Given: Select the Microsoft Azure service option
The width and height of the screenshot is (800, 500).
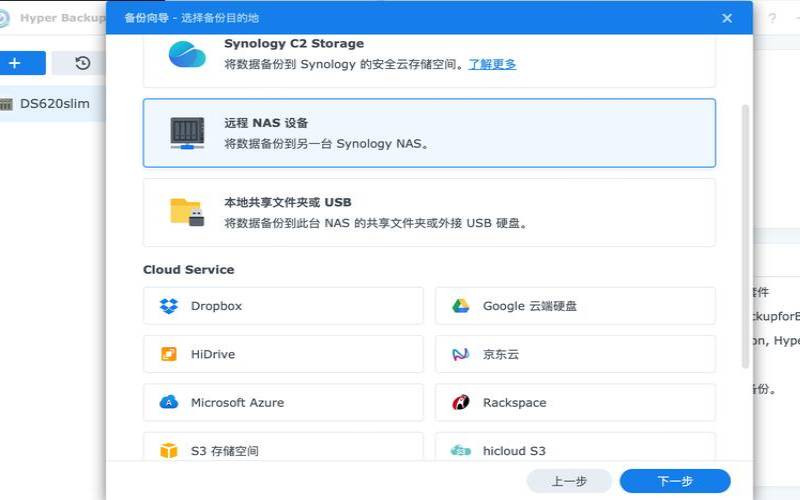Looking at the screenshot, I should click(x=283, y=402).
